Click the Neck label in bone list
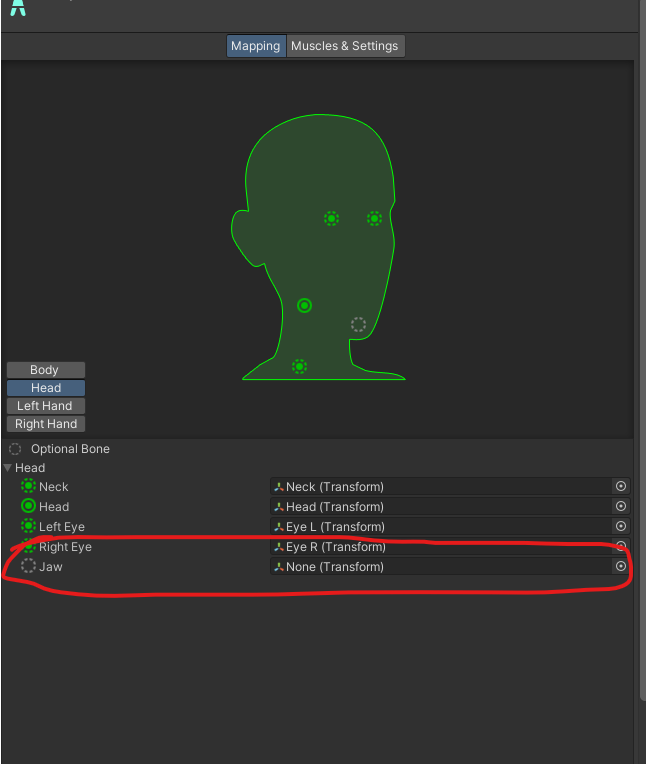646x764 pixels. (54, 487)
